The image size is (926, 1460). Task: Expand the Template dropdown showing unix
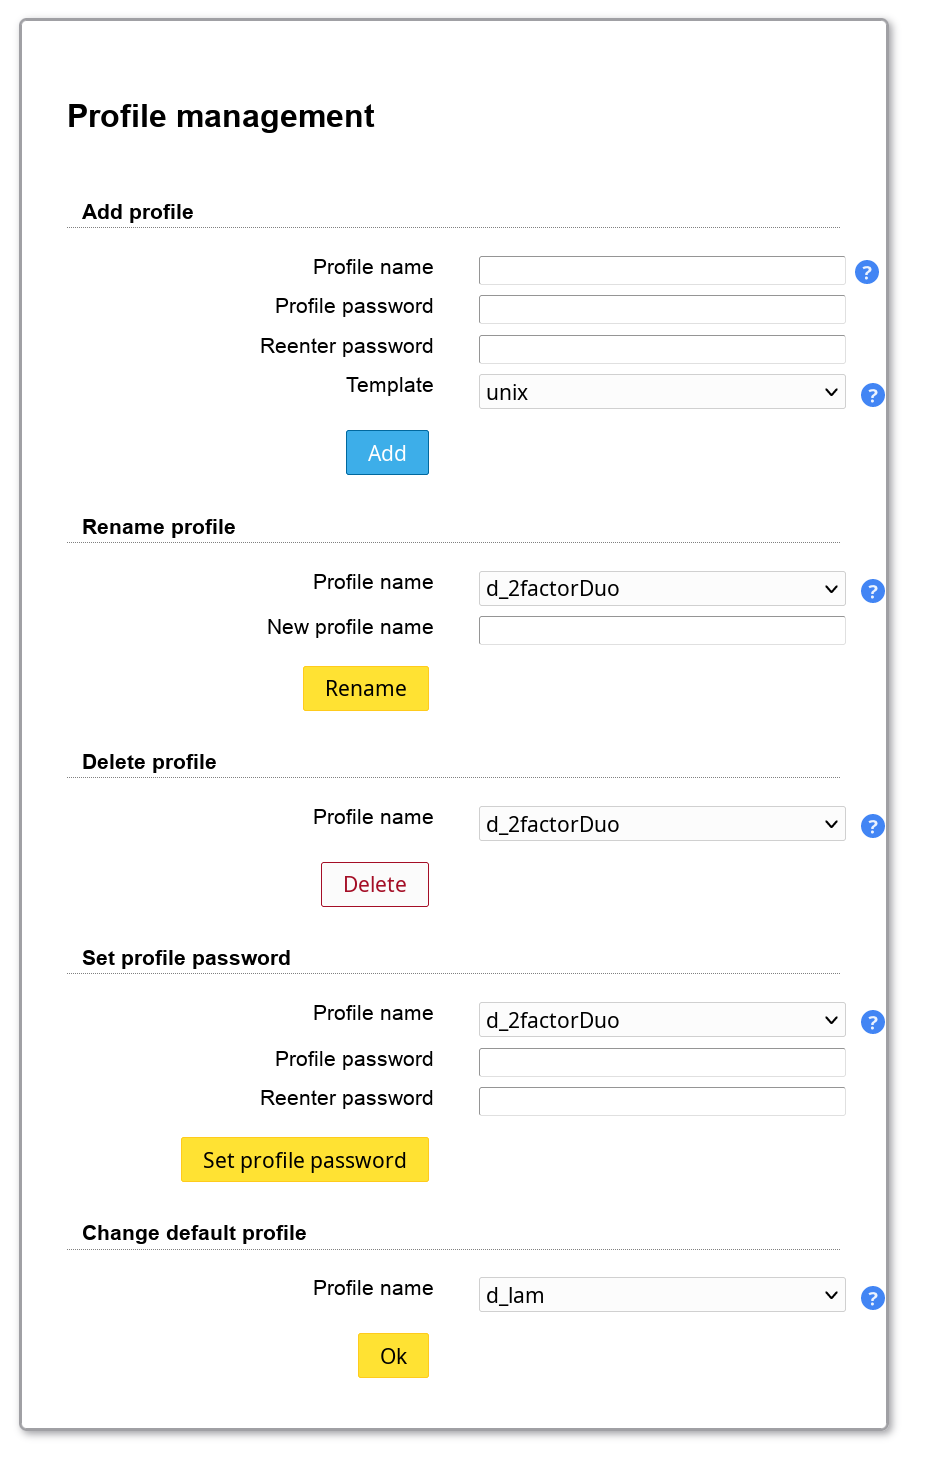[662, 392]
